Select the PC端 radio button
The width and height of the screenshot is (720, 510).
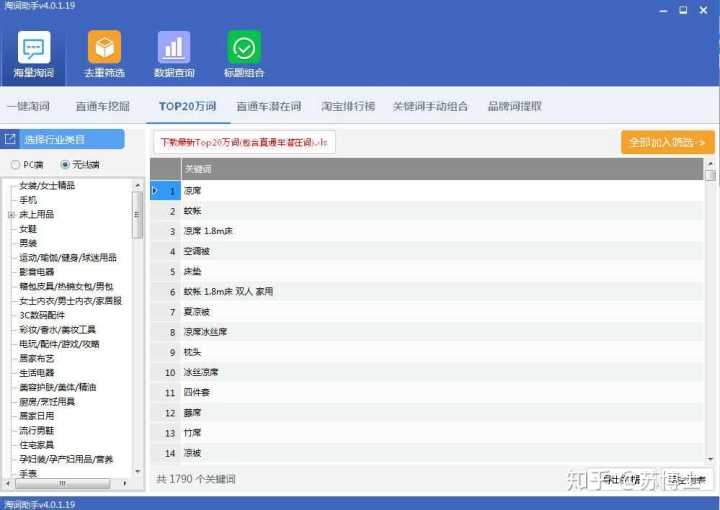click(15, 165)
